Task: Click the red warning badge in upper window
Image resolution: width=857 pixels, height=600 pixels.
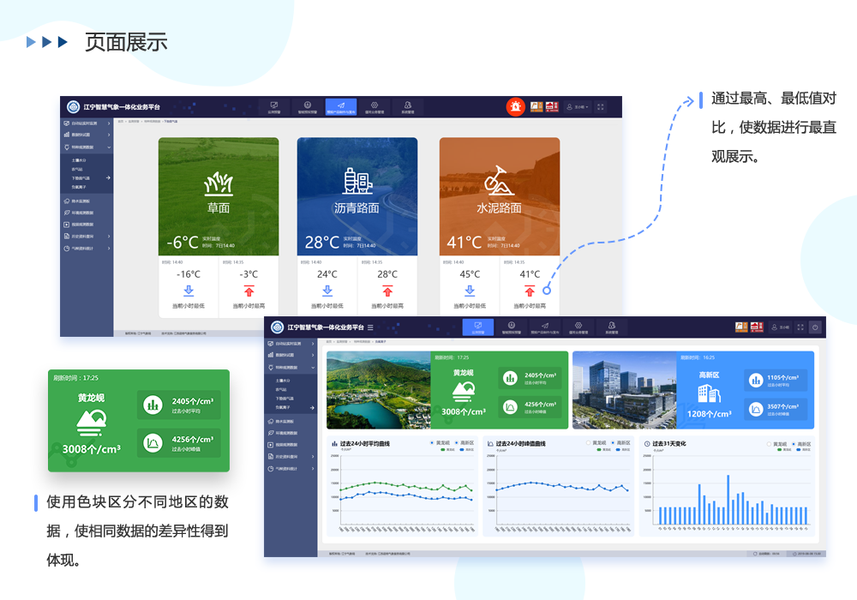Action: click(x=552, y=107)
